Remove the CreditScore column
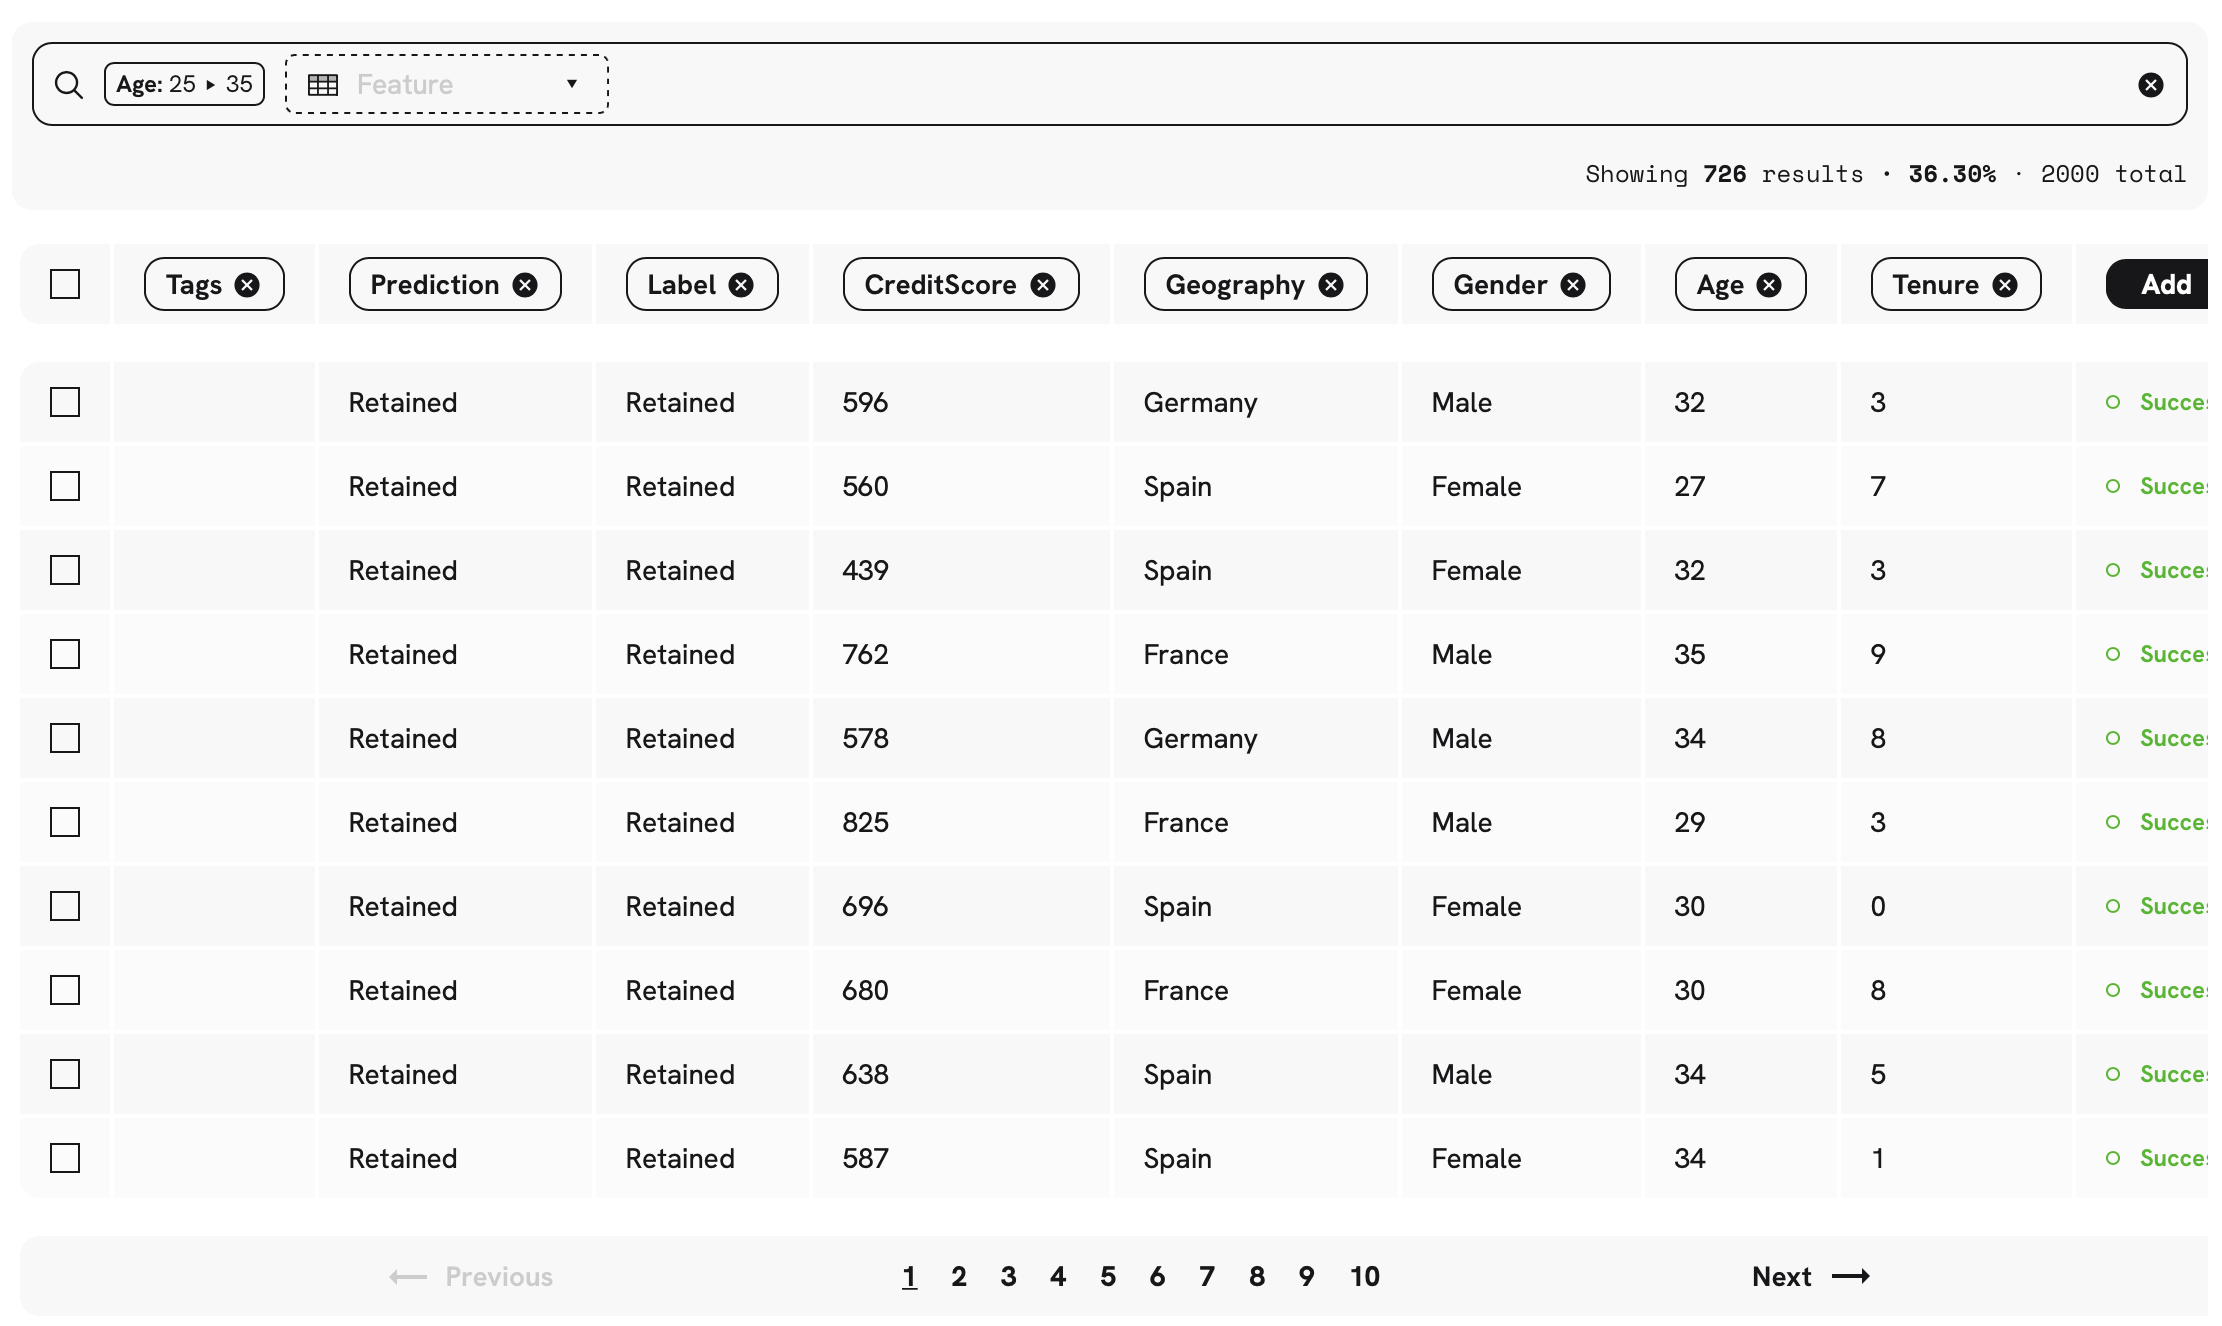Image resolution: width=2222 pixels, height=1326 pixels. coord(1043,285)
